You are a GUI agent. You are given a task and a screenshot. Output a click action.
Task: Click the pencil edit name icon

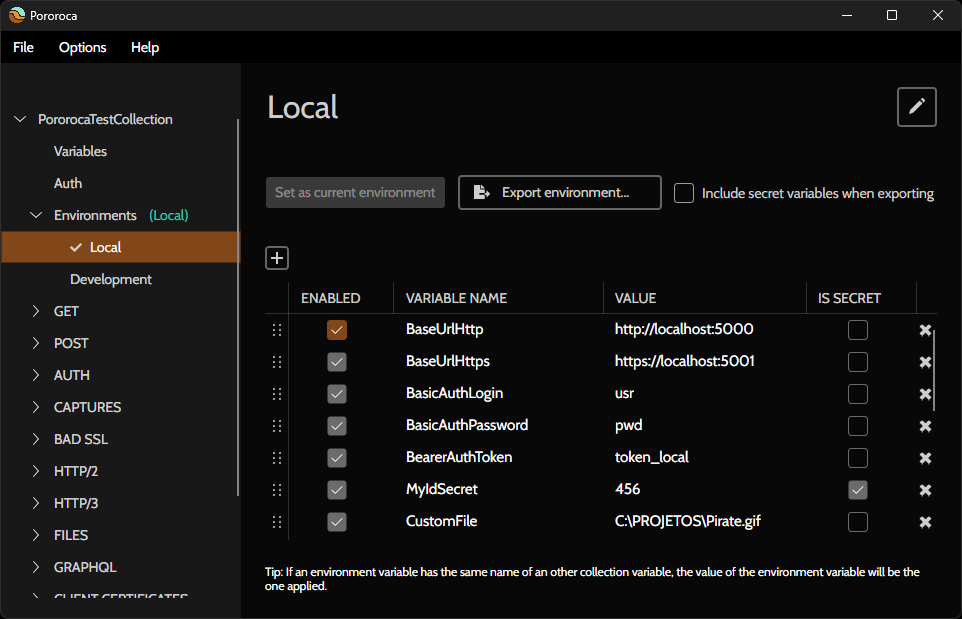pyautogui.click(x=916, y=107)
